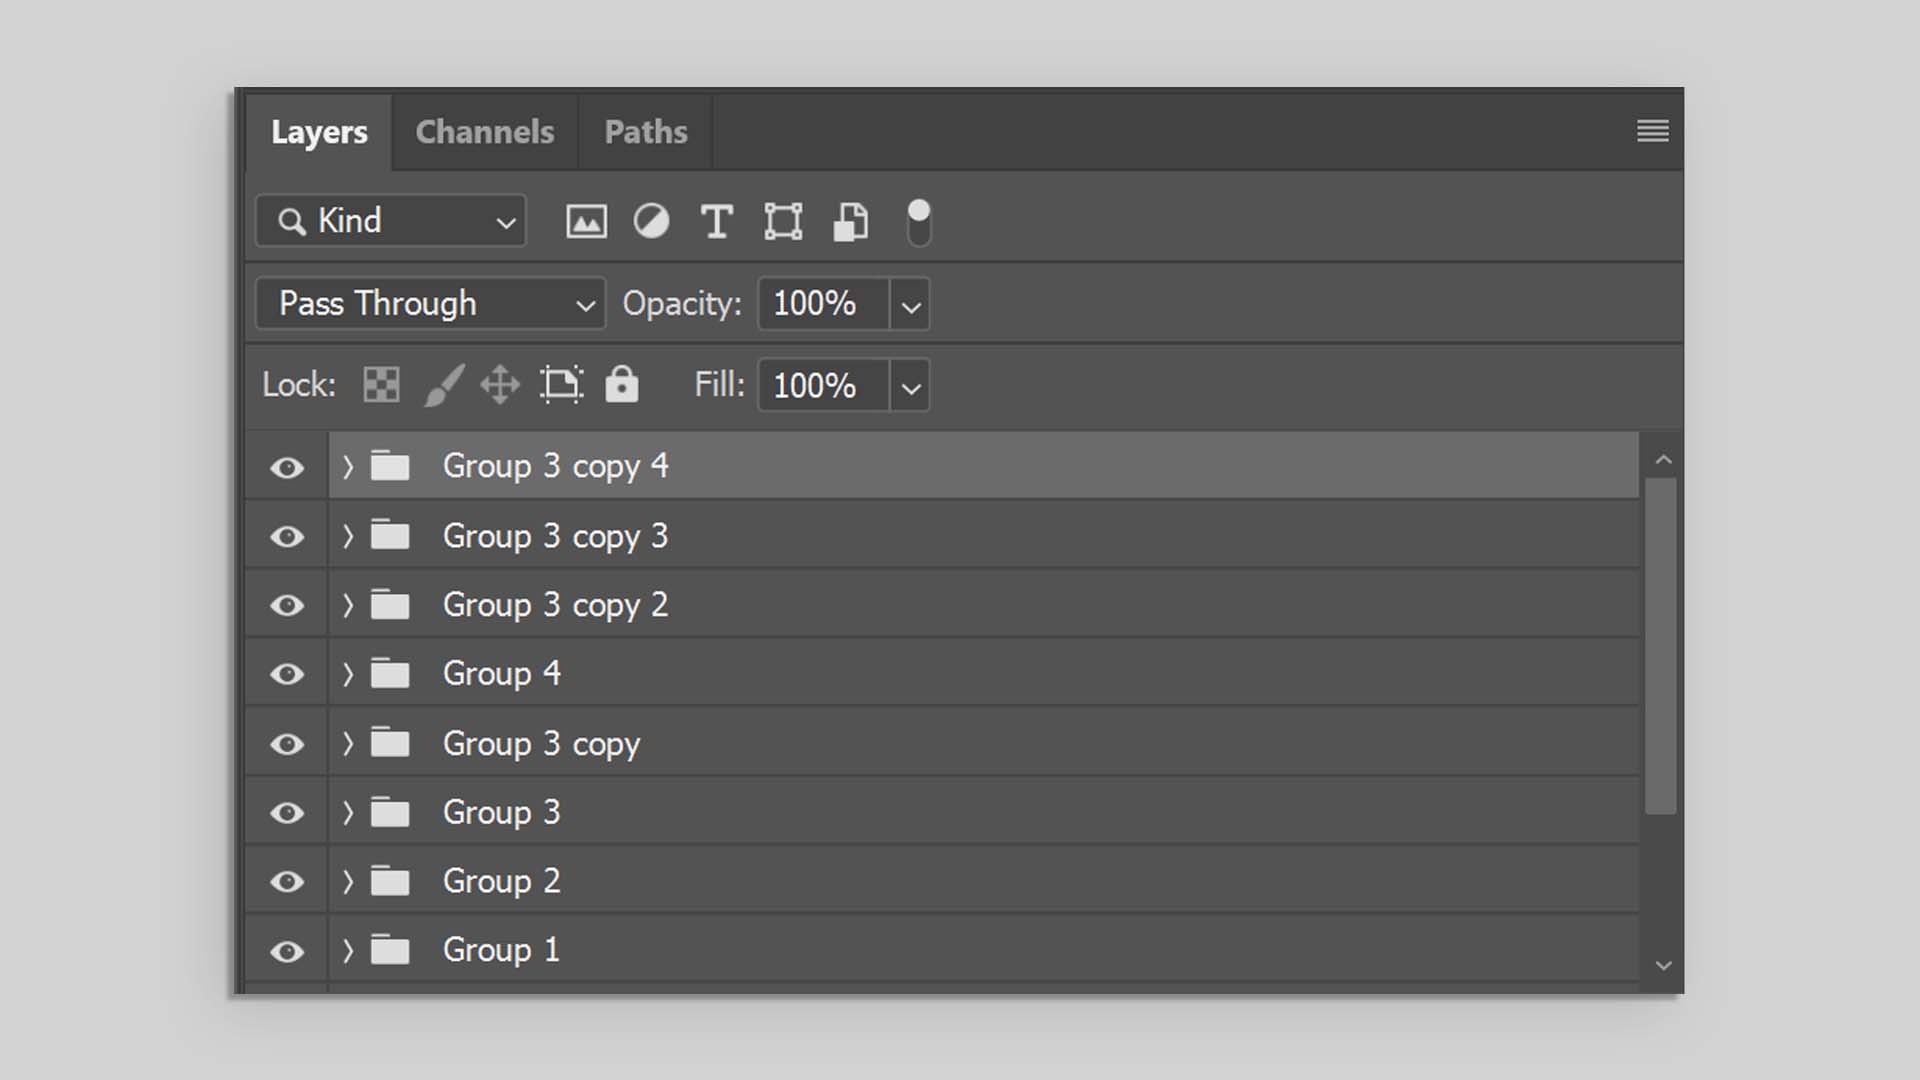Switch to the Paths tab
Image resolution: width=1920 pixels, height=1080 pixels.
tap(646, 132)
